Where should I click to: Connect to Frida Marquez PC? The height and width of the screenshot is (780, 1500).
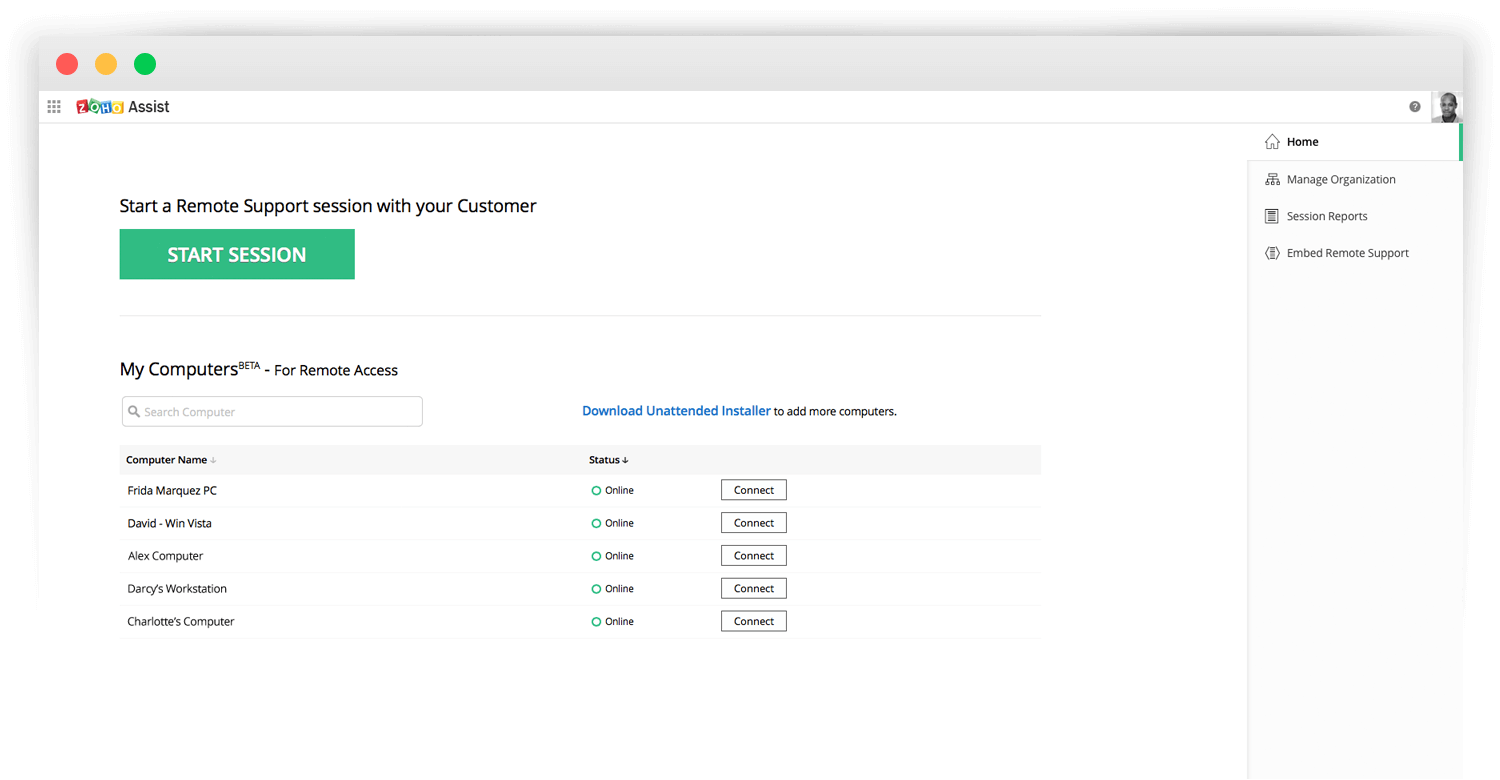[x=753, y=490]
